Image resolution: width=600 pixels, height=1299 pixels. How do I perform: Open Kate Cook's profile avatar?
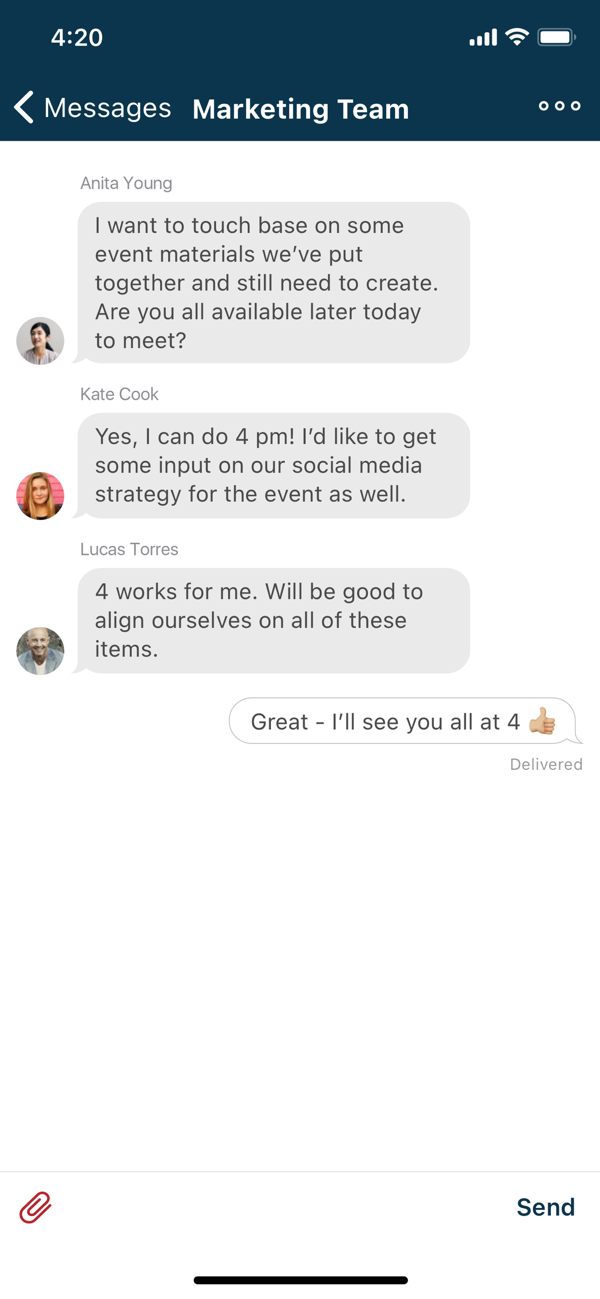pos(40,496)
